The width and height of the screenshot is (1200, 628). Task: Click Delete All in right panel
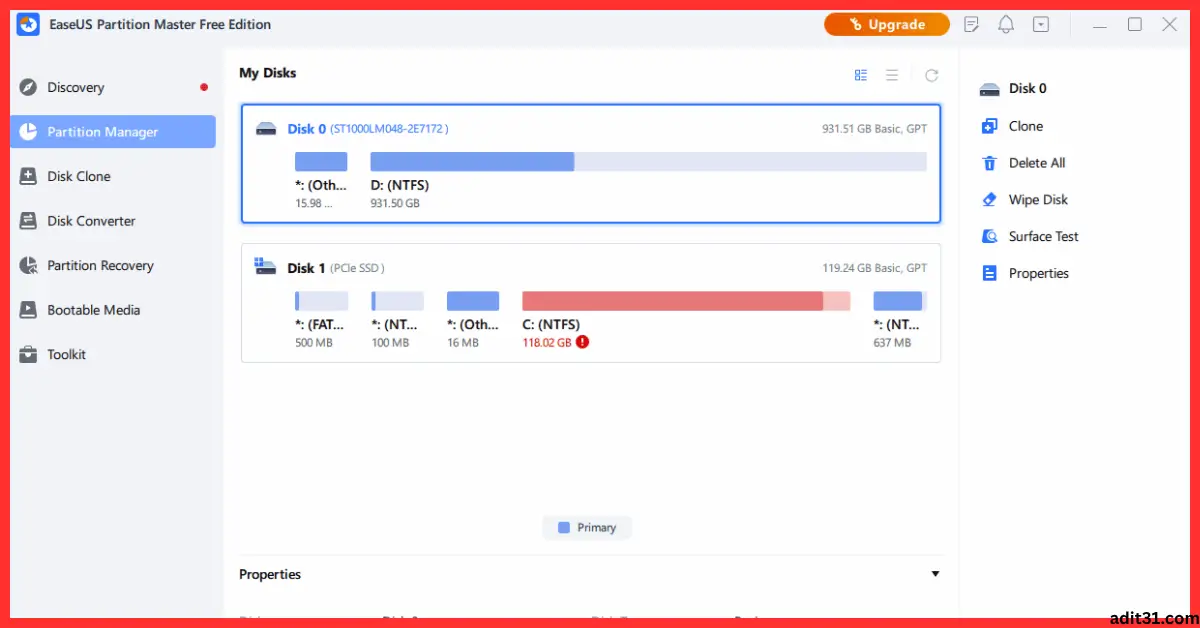click(x=1036, y=163)
